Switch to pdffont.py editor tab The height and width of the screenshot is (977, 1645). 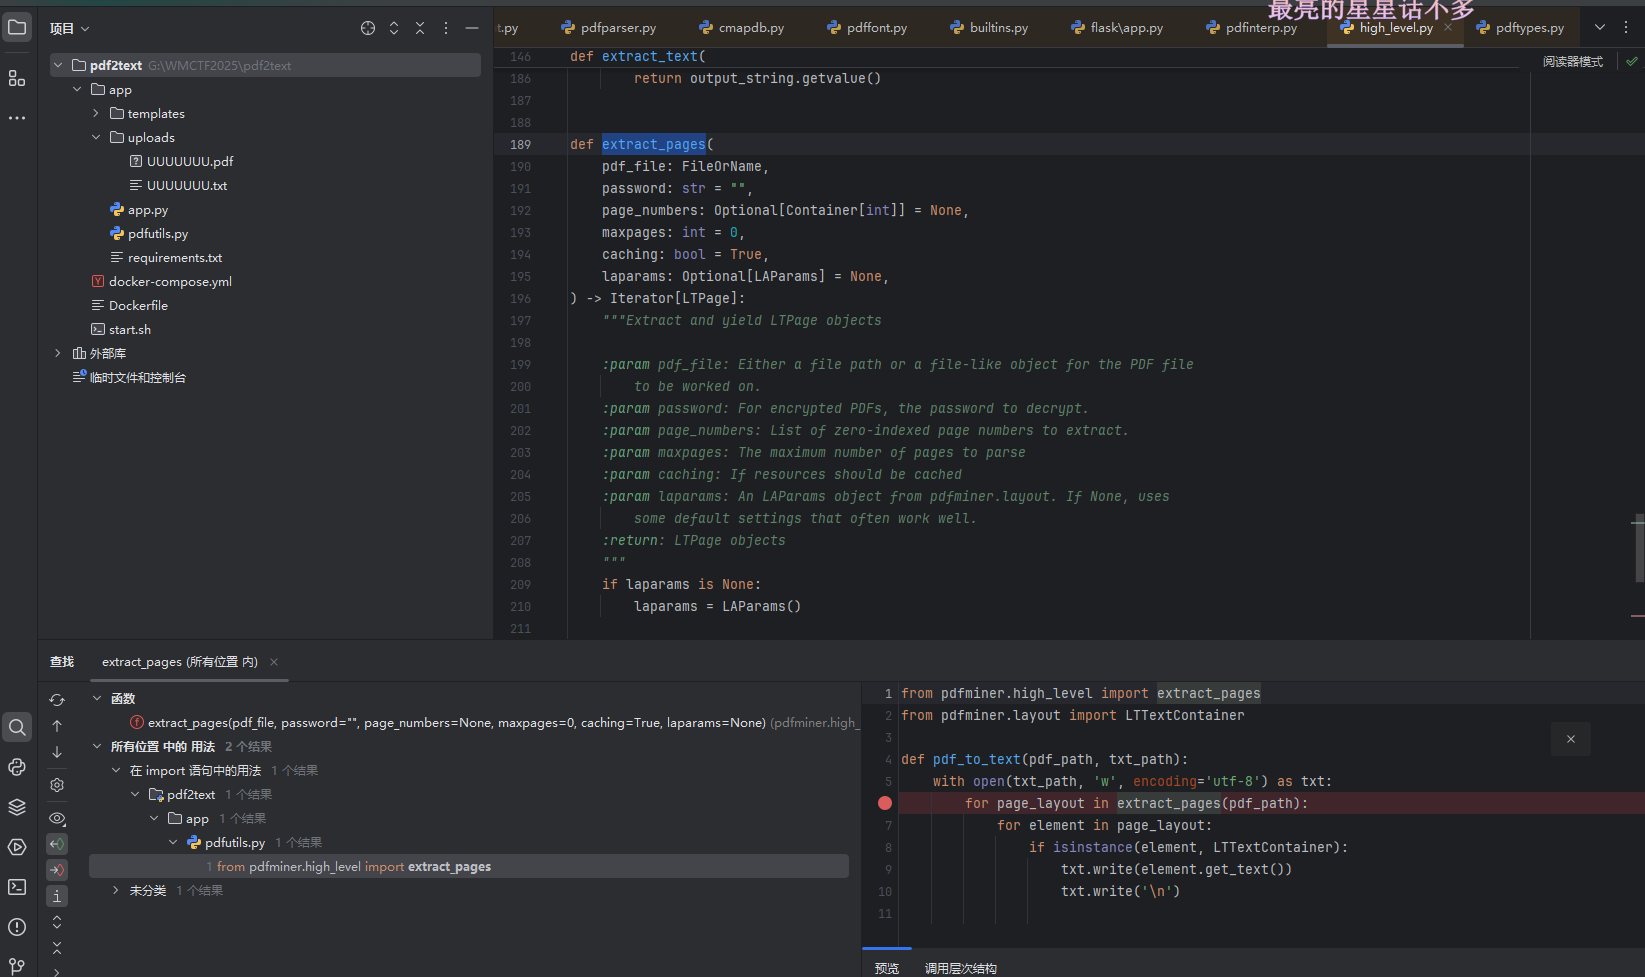coord(867,28)
